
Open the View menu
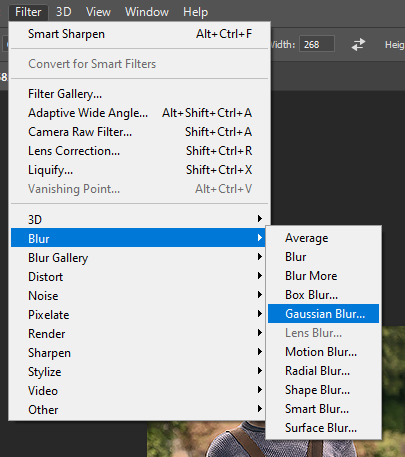pos(98,12)
